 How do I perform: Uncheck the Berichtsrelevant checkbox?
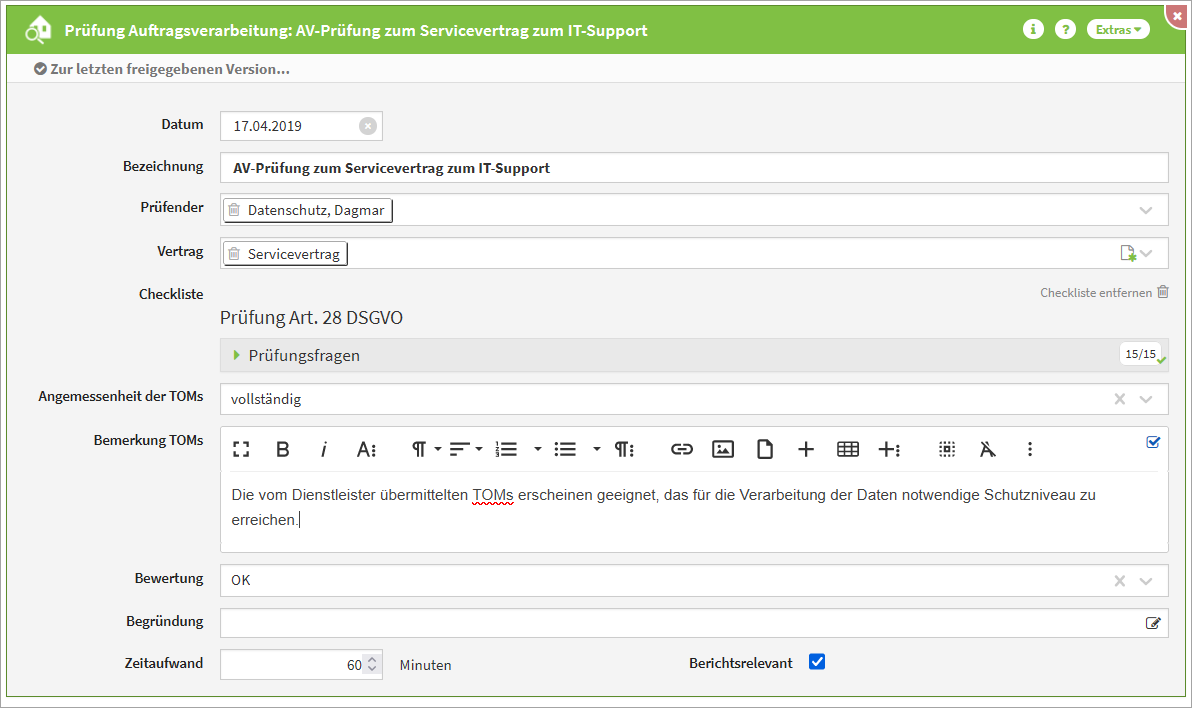(817, 662)
